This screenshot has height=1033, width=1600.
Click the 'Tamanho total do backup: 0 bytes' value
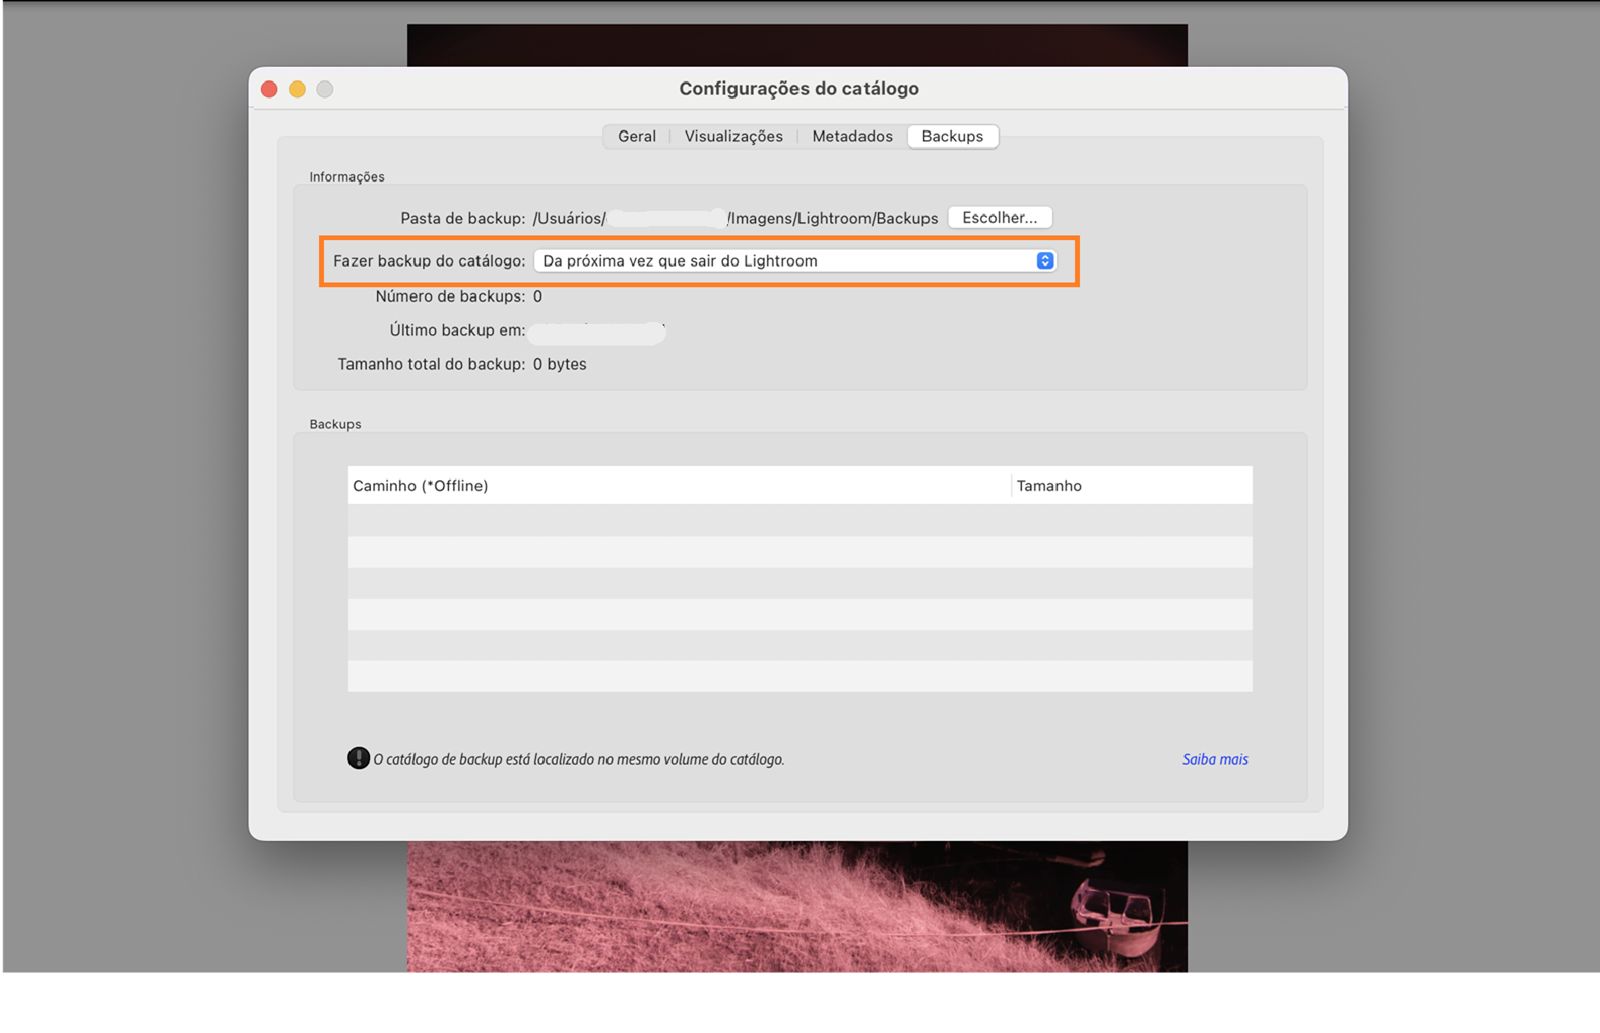coord(561,364)
